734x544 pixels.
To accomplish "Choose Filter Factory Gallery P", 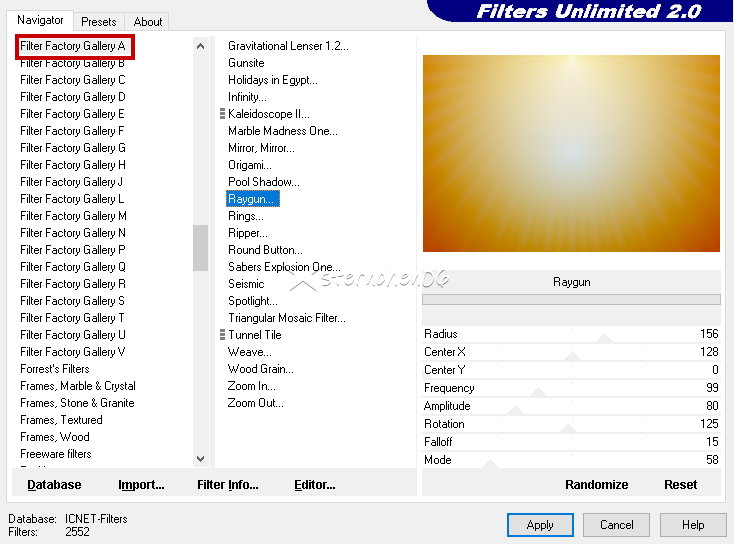I will pos(73,250).
